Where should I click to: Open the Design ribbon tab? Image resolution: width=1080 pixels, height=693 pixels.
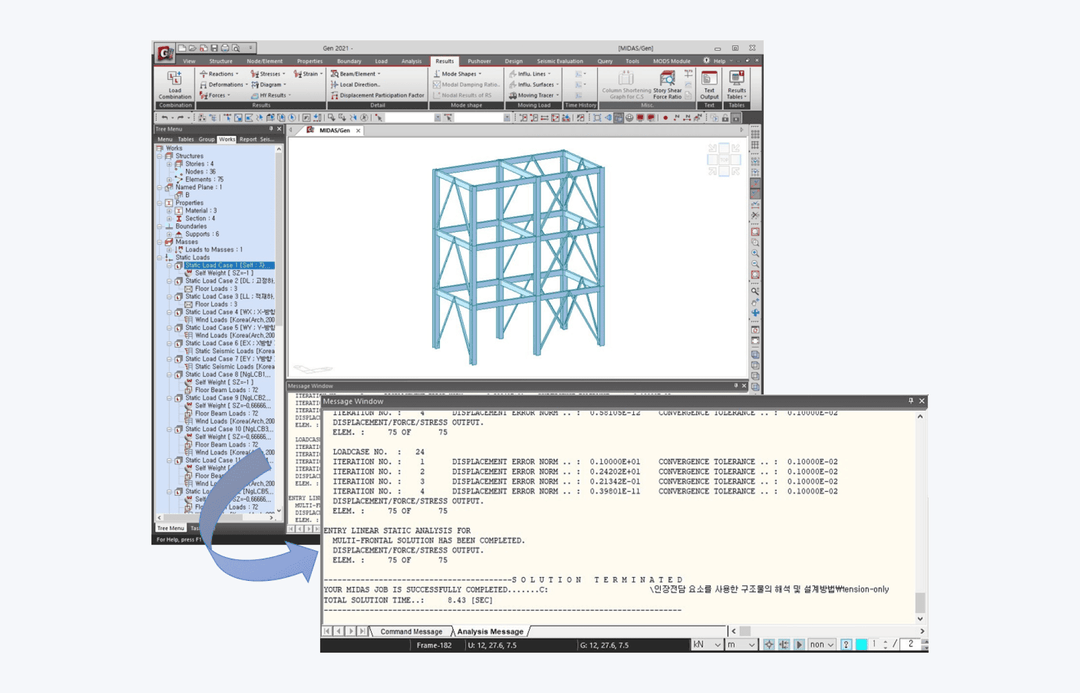(x=514, y=61)
